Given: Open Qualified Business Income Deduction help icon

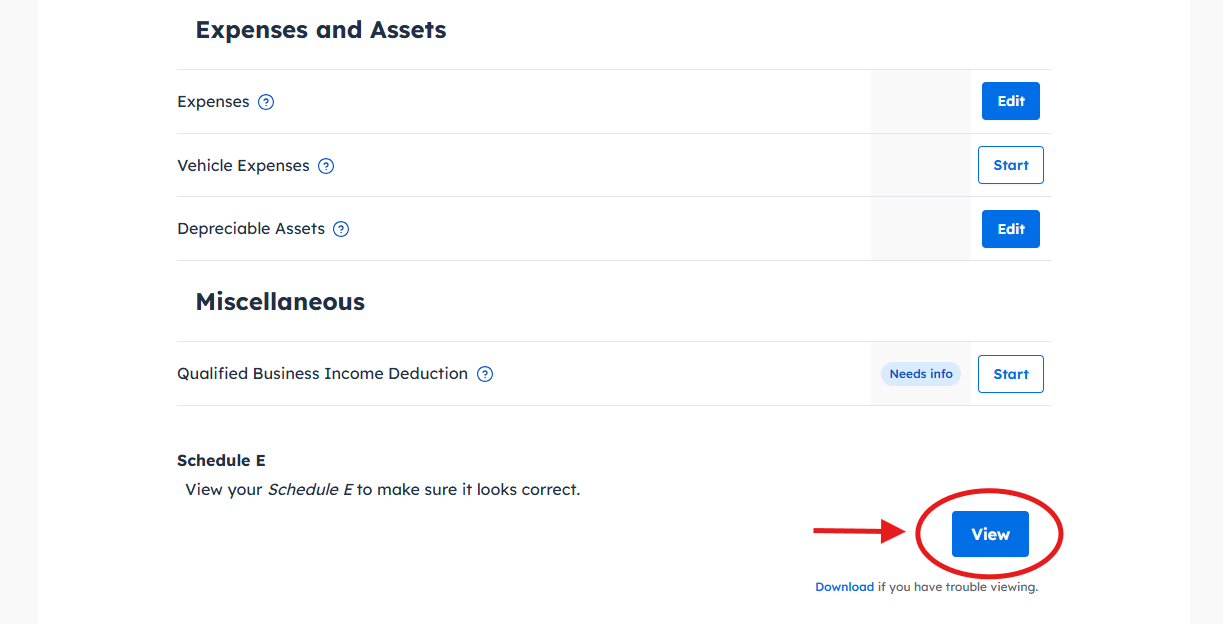Looking at the screenshot, I should tap(485, 374).
